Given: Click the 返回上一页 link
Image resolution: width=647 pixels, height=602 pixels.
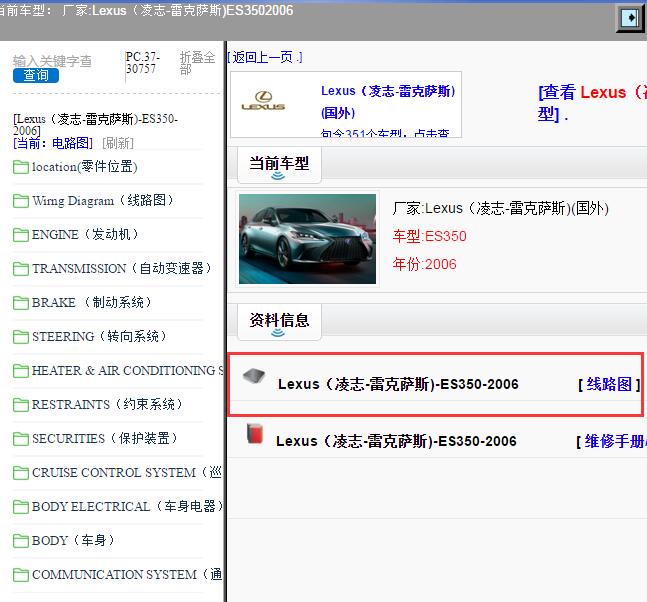Looking at the screenshot, I should [x=264, y=57].
